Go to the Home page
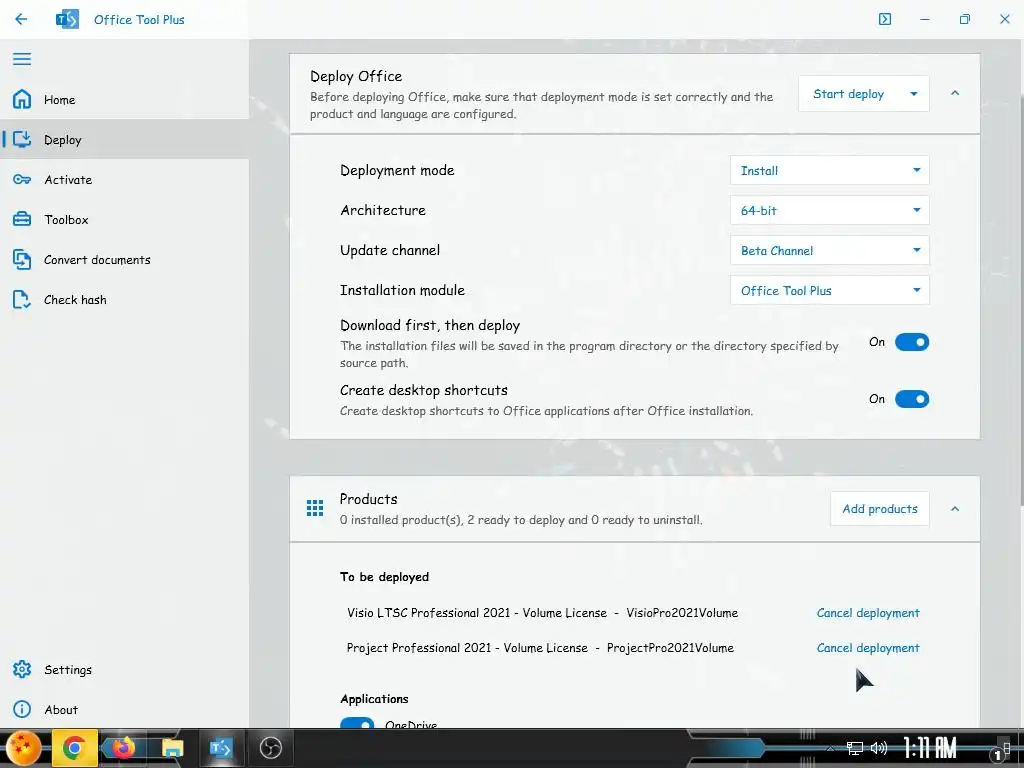Screen dimensions: 1024x768 point(59,100)
